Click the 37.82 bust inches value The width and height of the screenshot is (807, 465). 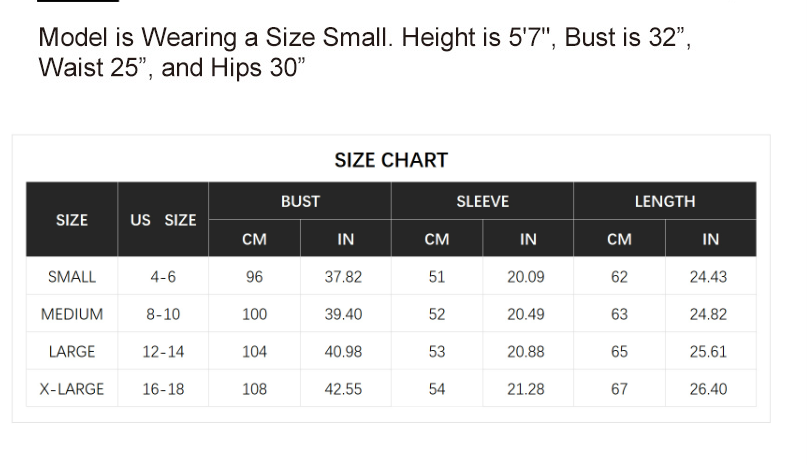click(x=343, y=277)
